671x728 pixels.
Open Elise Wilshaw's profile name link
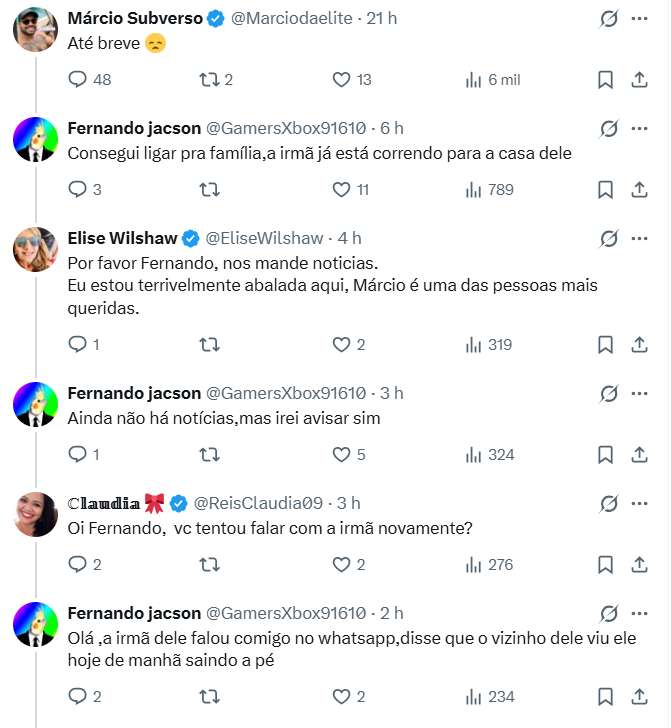[122, 238]
